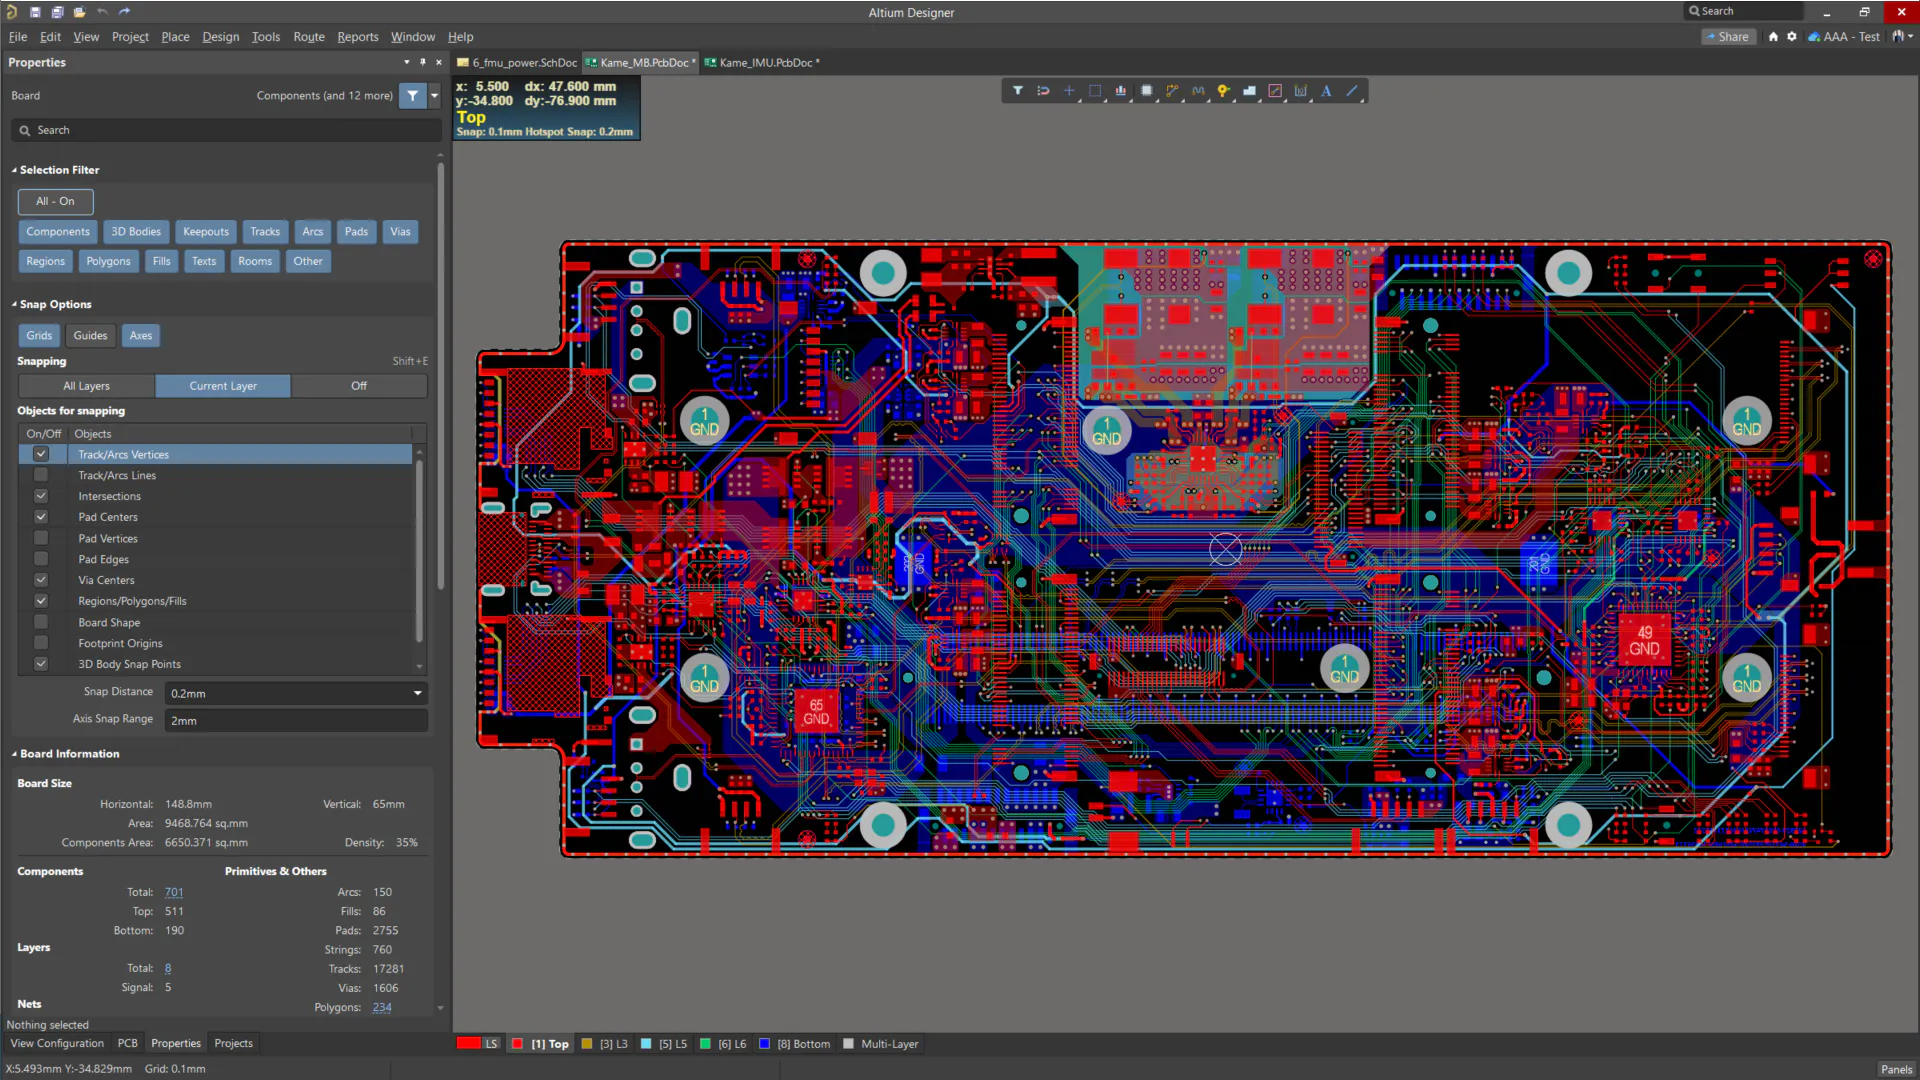Click the Open document folder icon

click(79, 12)
